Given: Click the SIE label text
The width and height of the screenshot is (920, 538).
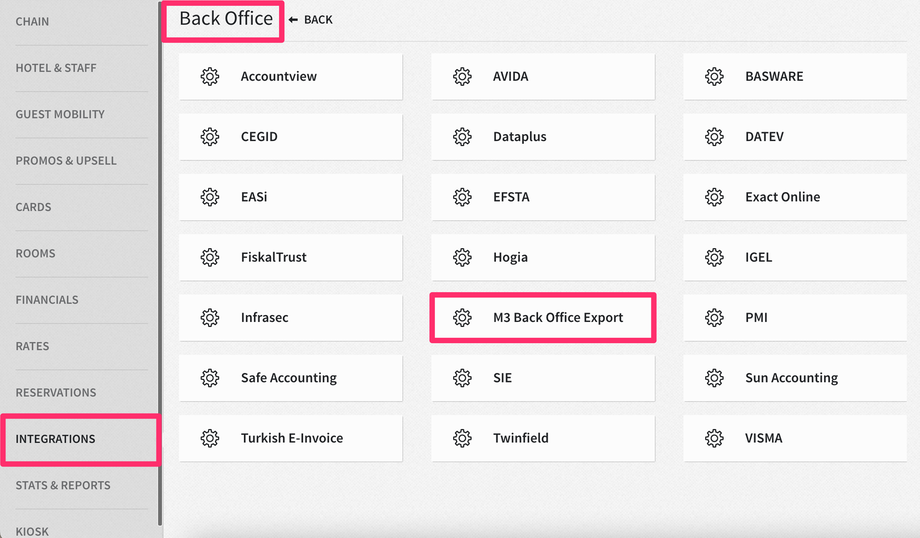Looking at the screenshot, I should point(502,378).
